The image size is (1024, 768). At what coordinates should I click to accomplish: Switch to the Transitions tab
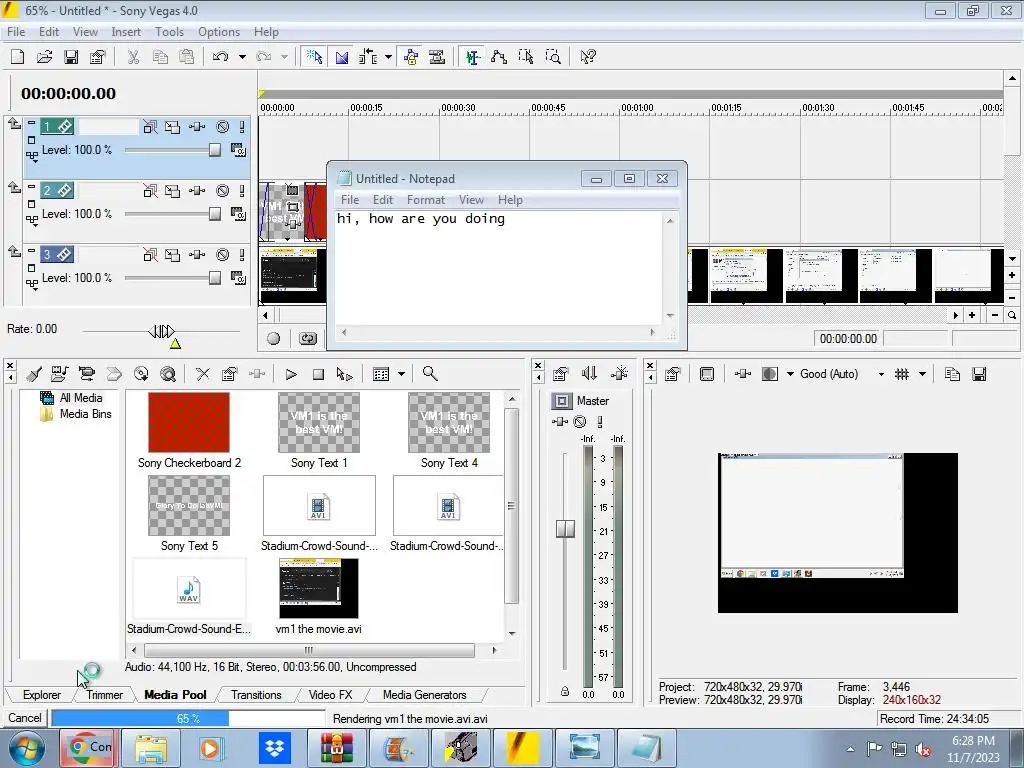(x=256, y=695)
